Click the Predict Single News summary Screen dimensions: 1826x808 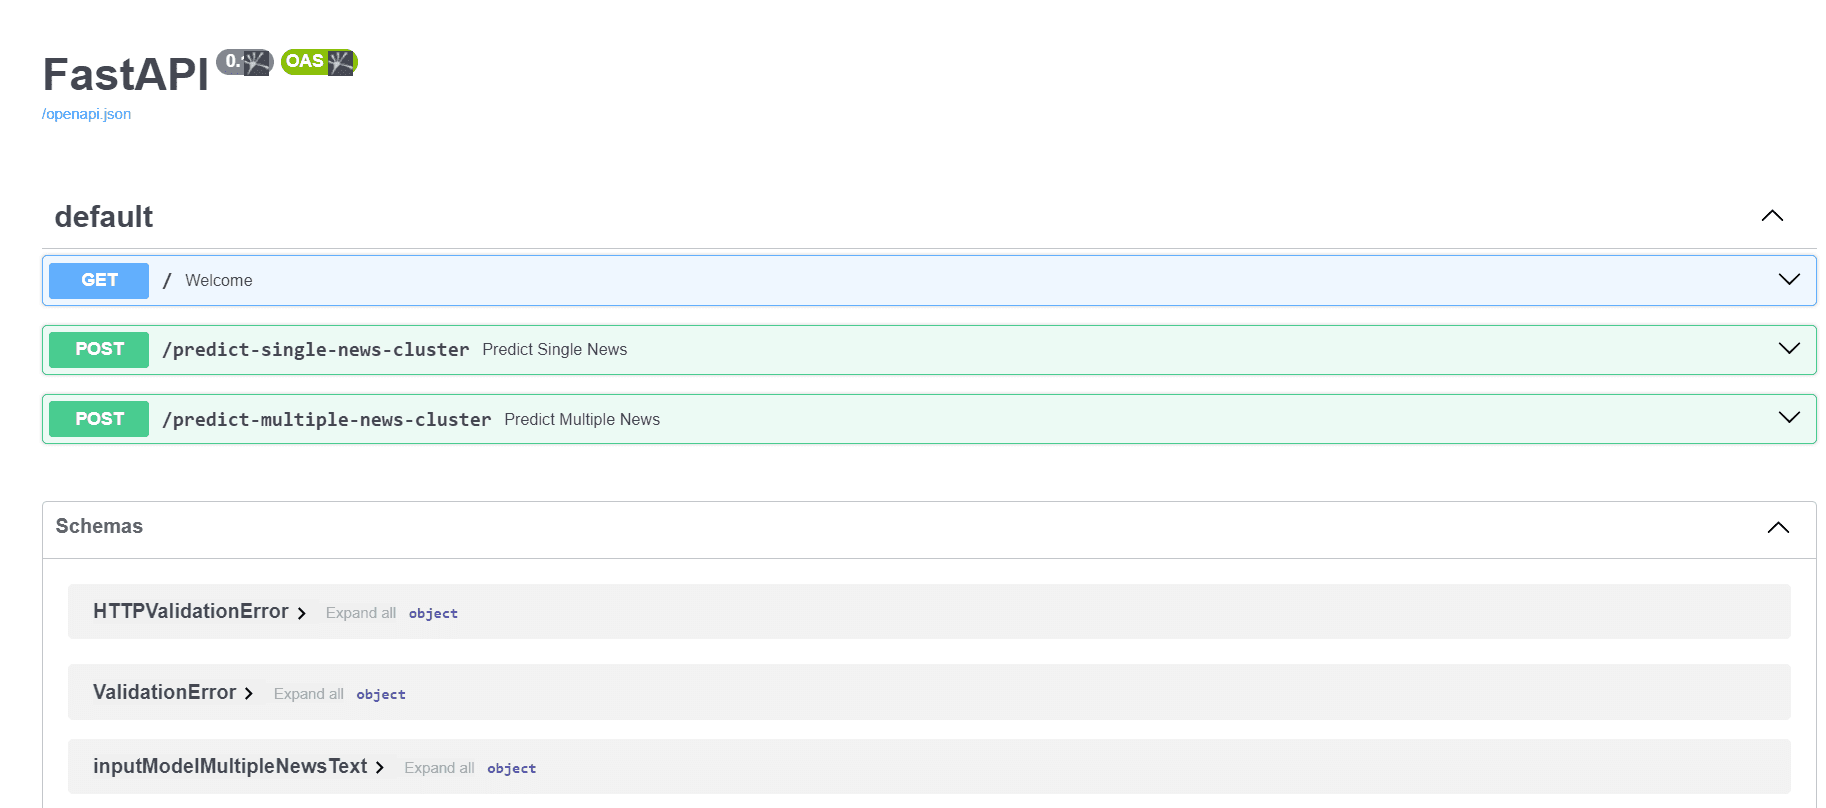(x=555, y=349)
